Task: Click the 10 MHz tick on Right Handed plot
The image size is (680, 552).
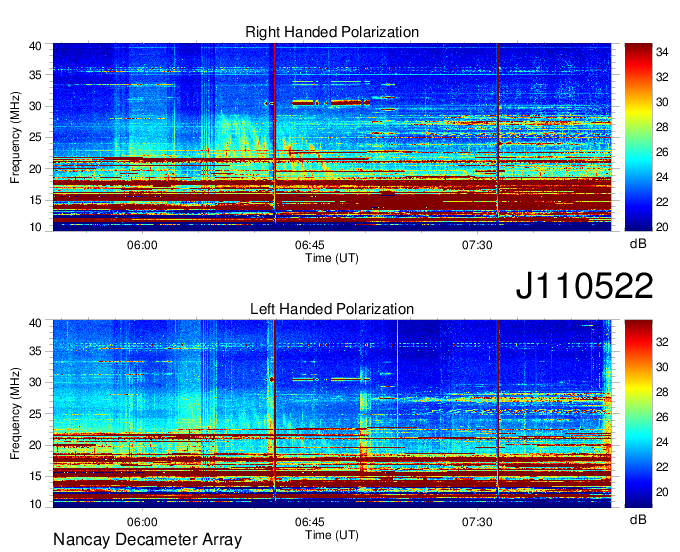Action: tap(35, 227)
